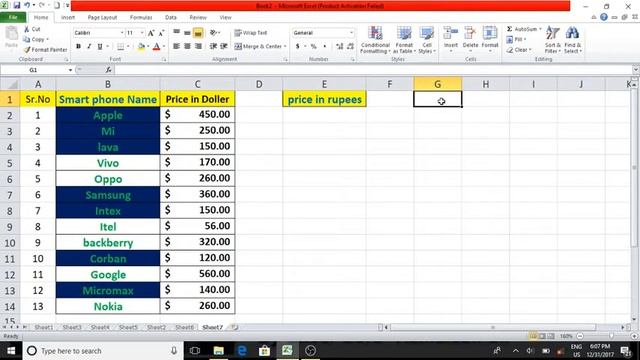
Task: Decrease font size with Shrink Font icon
Action: pos(161,33)
